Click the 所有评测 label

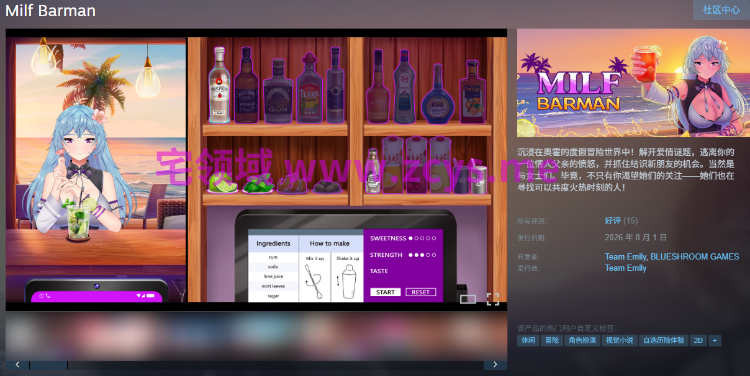coord(531,221)
